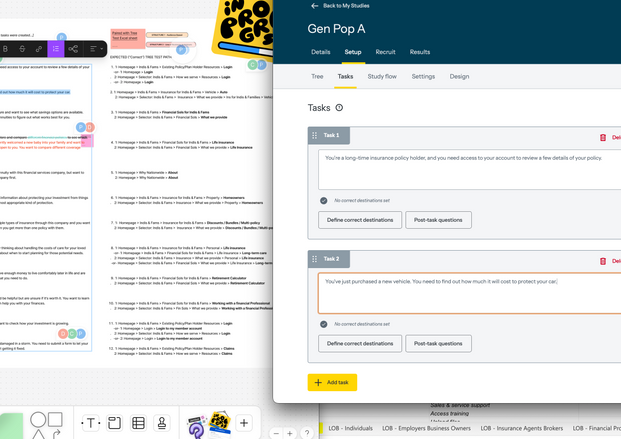Select the Table tool in whiteboard toolbar
The height and width of the screenshot is (439, 621).
click(138, 423)
